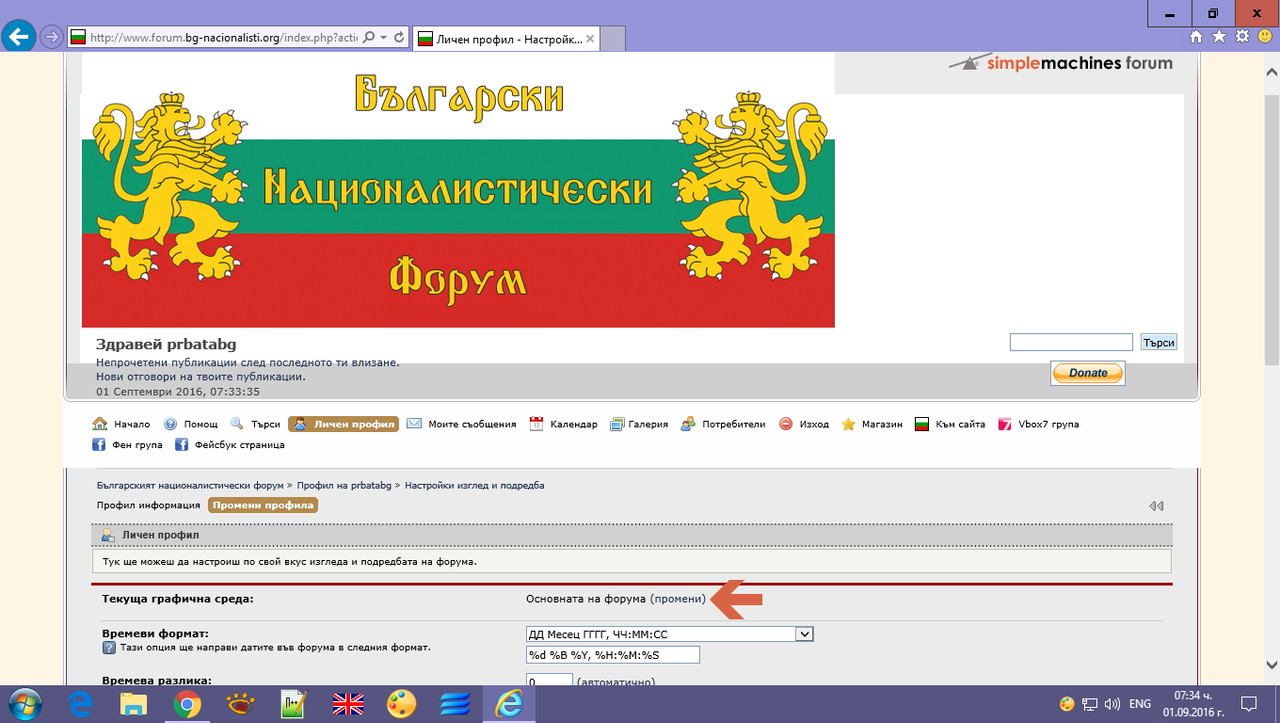Open Моите съобщения messages
The width and height of the screenshot is (1280, 723).
(x=461, y=424)
